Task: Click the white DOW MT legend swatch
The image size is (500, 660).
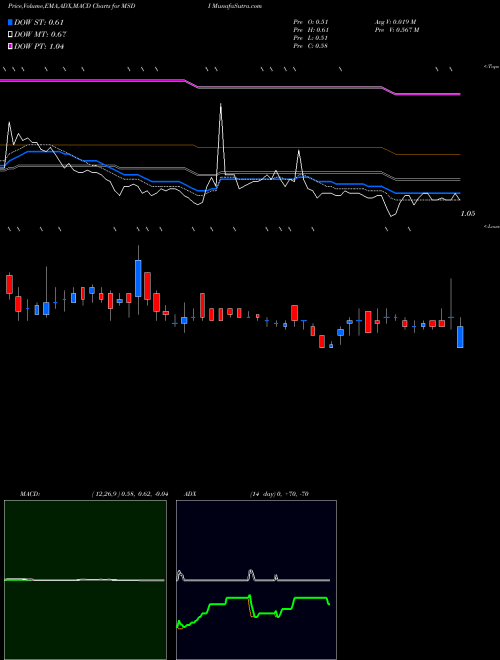Action: point(10,35)
